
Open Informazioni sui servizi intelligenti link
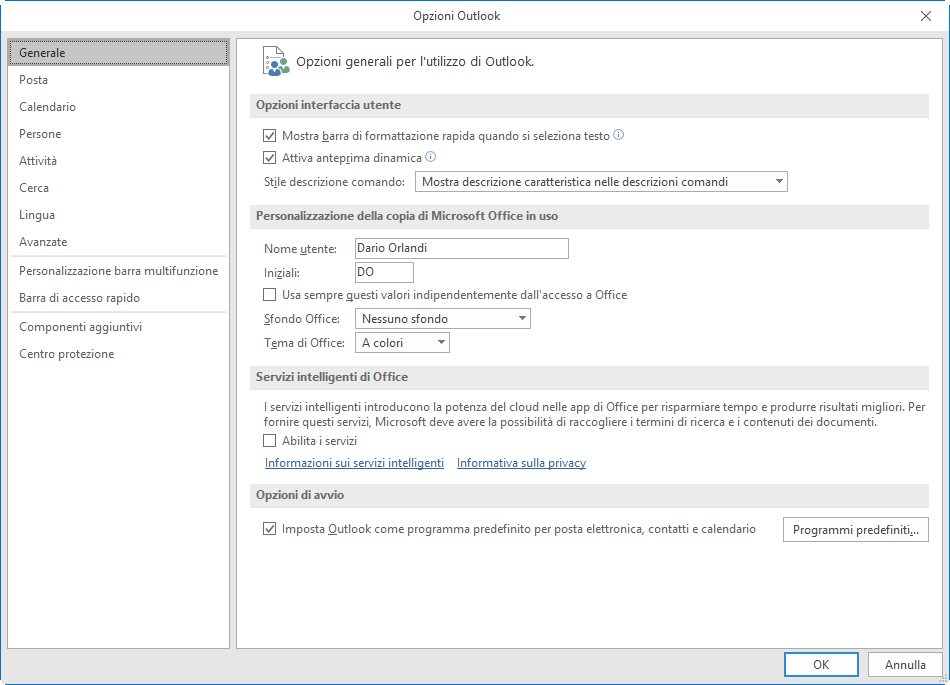point(354,463)
